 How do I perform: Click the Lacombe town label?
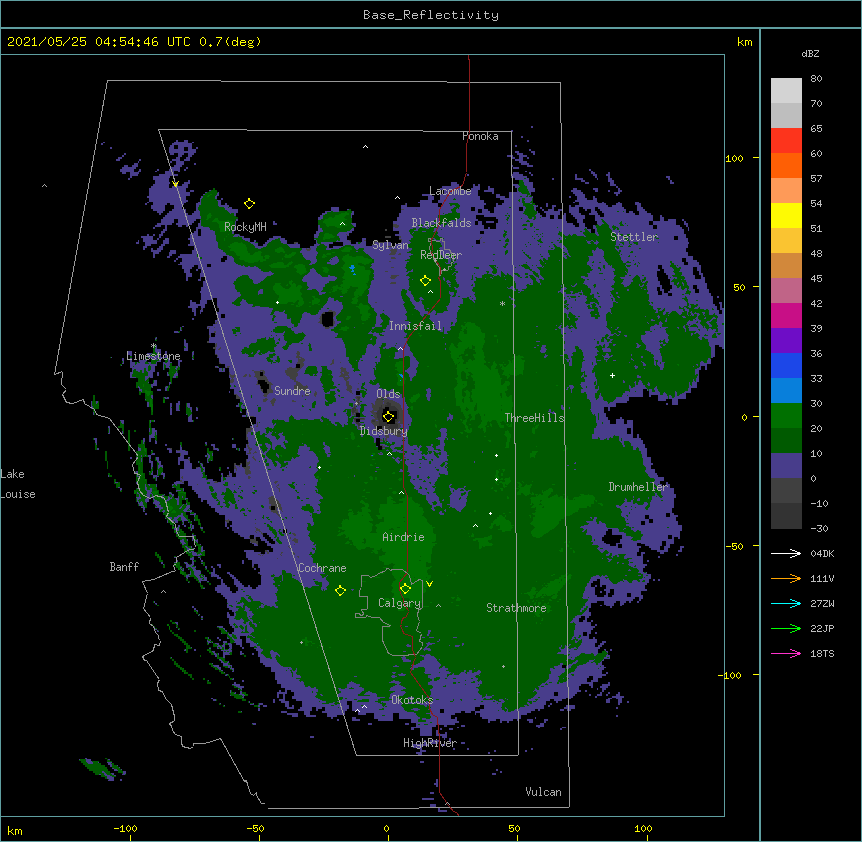[x=450, y=191]
